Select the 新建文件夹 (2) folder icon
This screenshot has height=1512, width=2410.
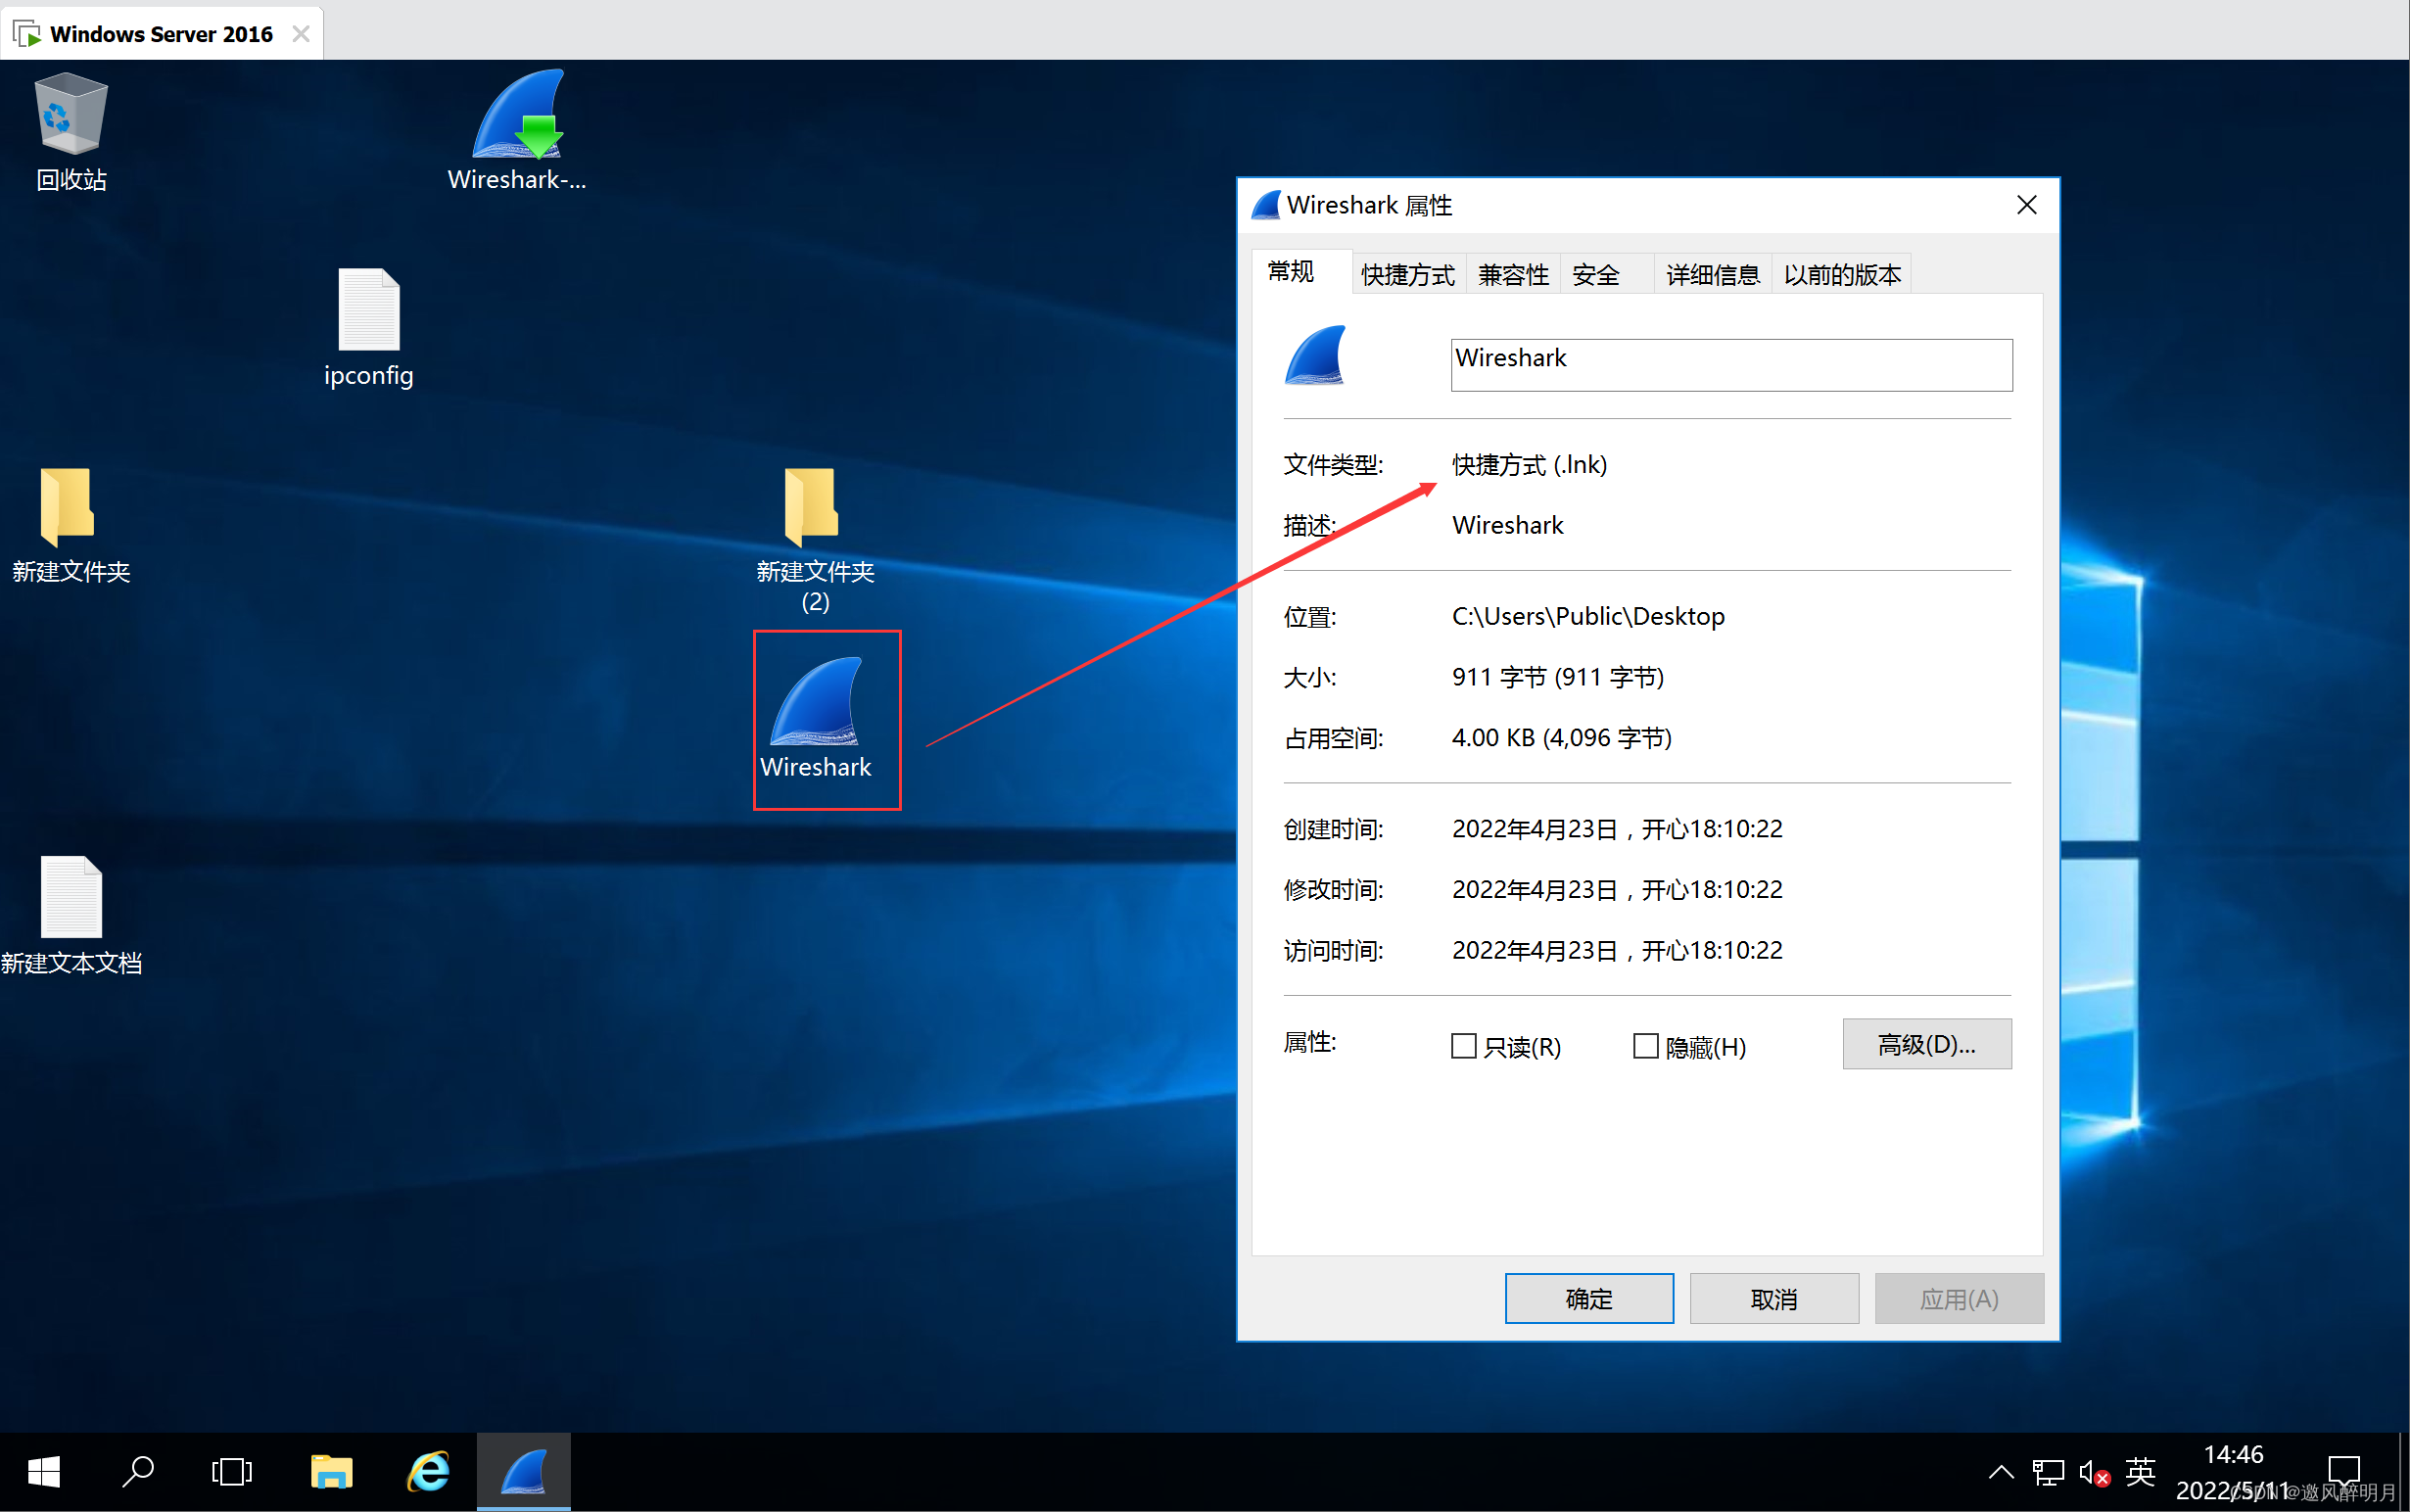[815, 540]
